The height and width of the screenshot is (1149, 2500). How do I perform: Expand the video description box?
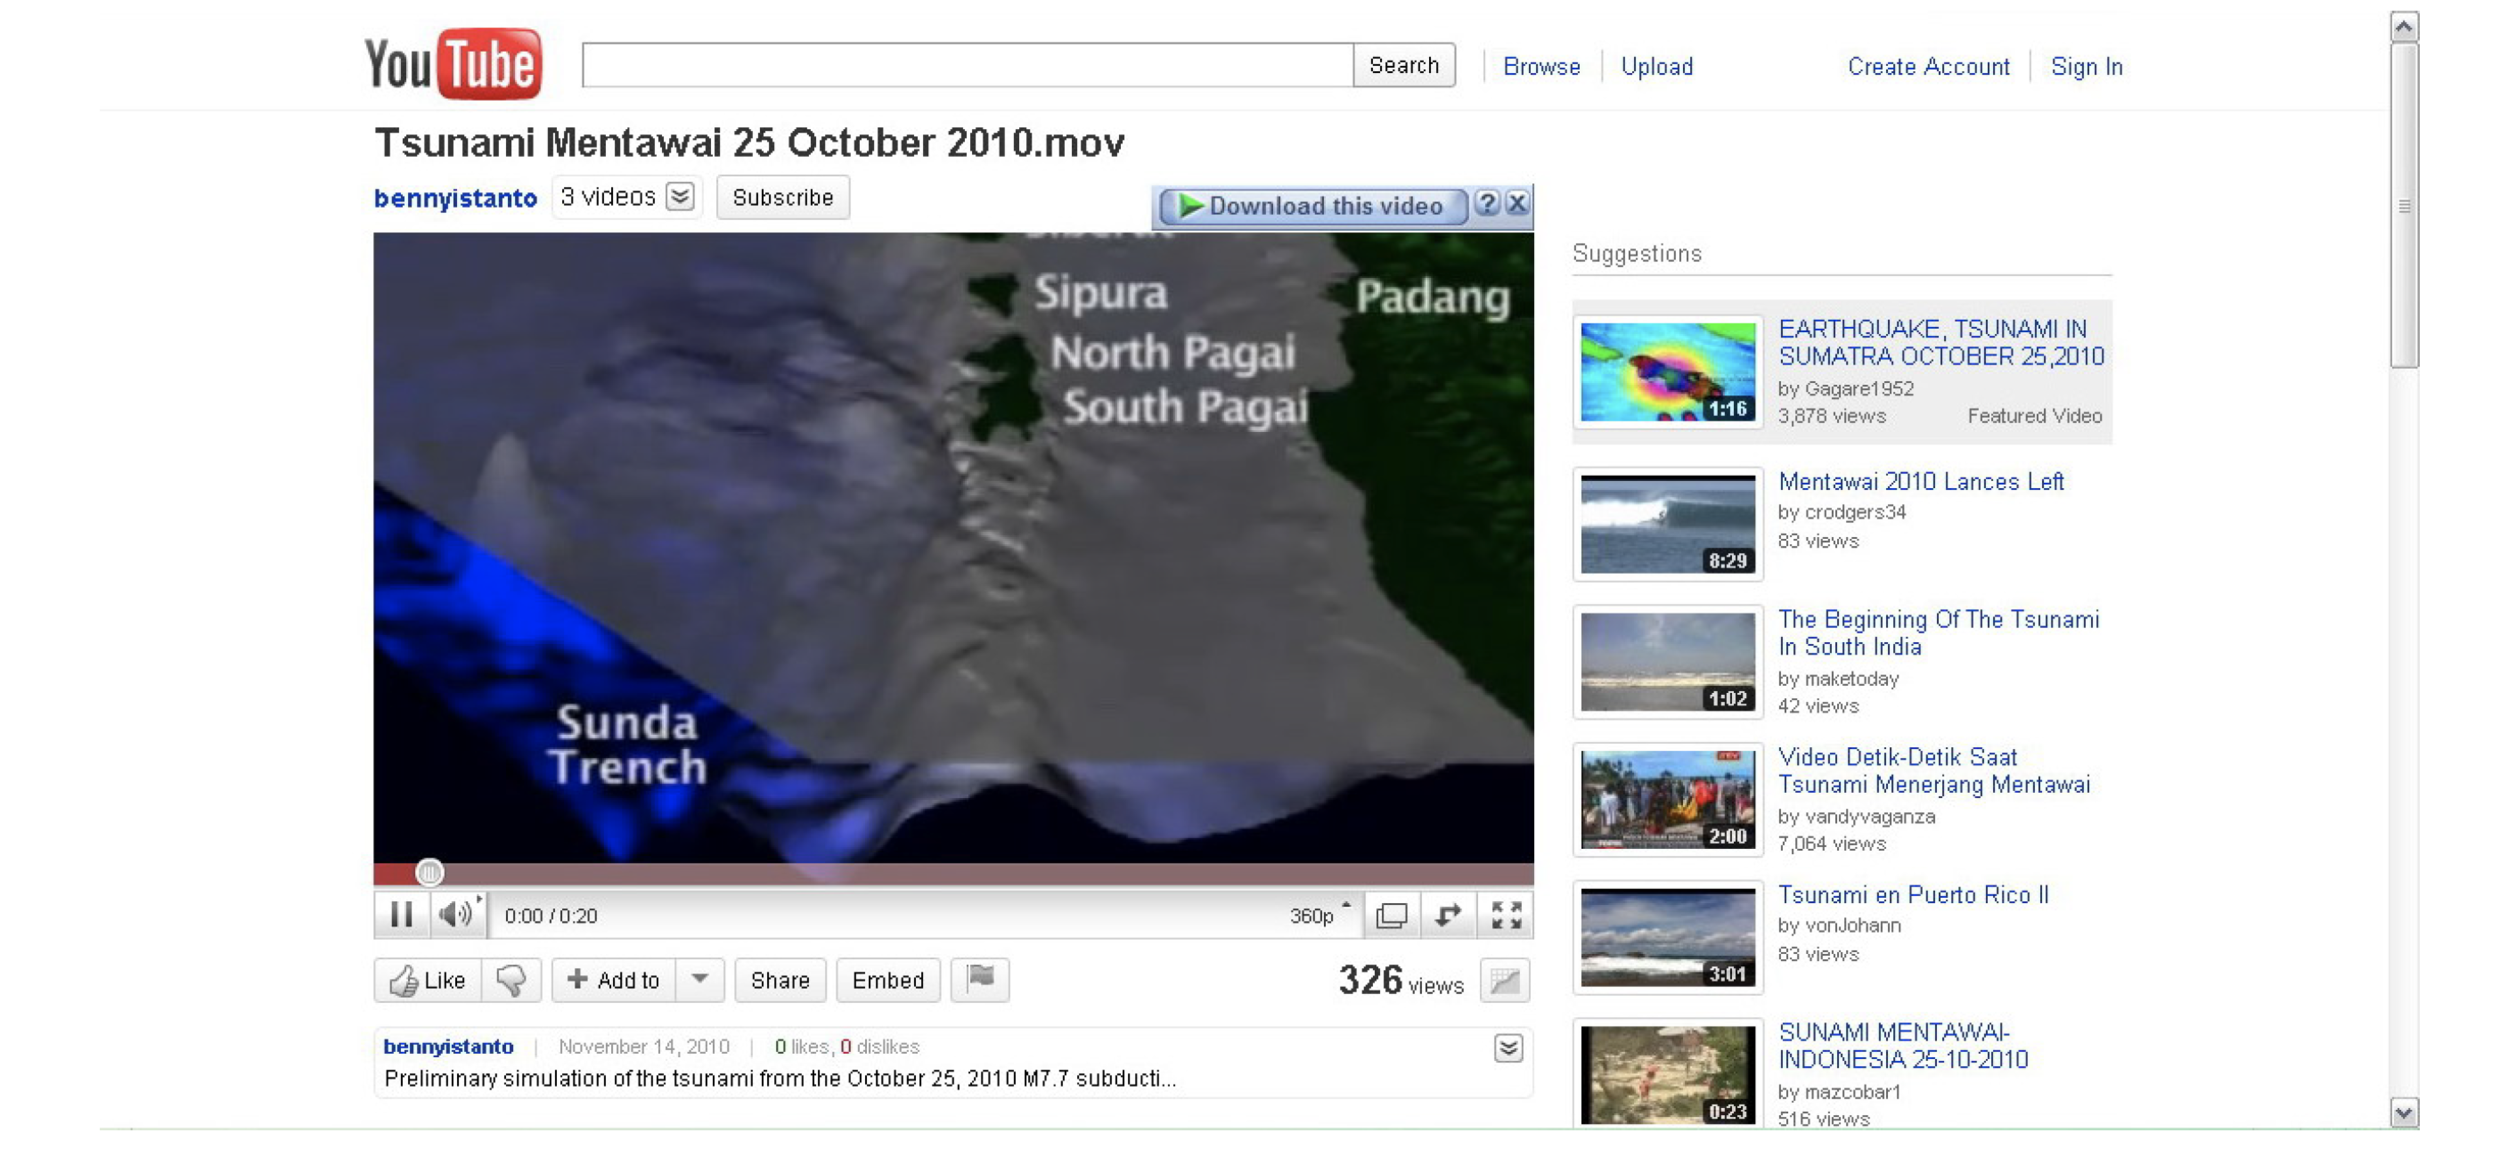pos(1508,1047)
